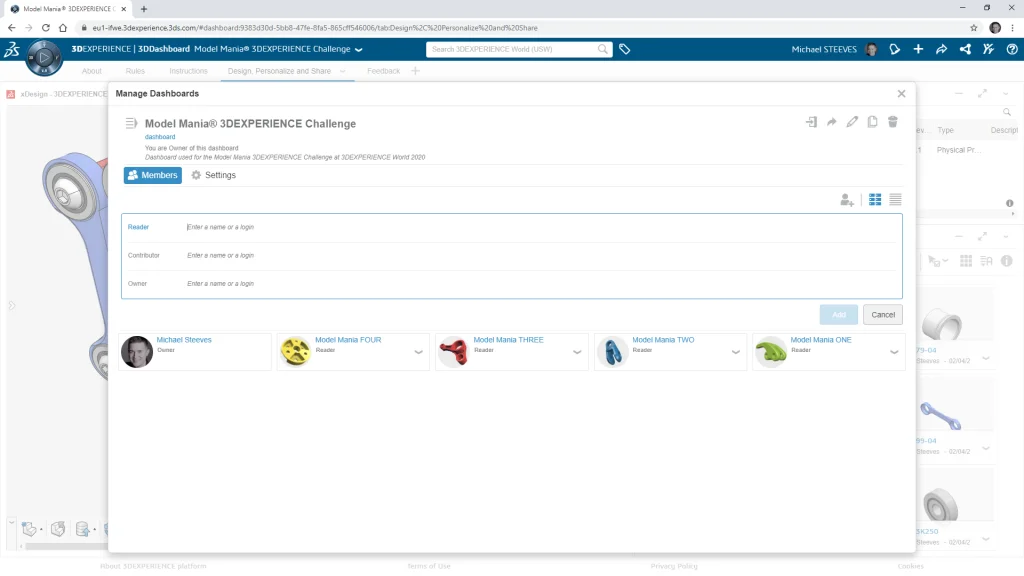This screenshot has height=576, width=1024.
Task: Switch to the Feedback tab
Action: pos(383,71)
